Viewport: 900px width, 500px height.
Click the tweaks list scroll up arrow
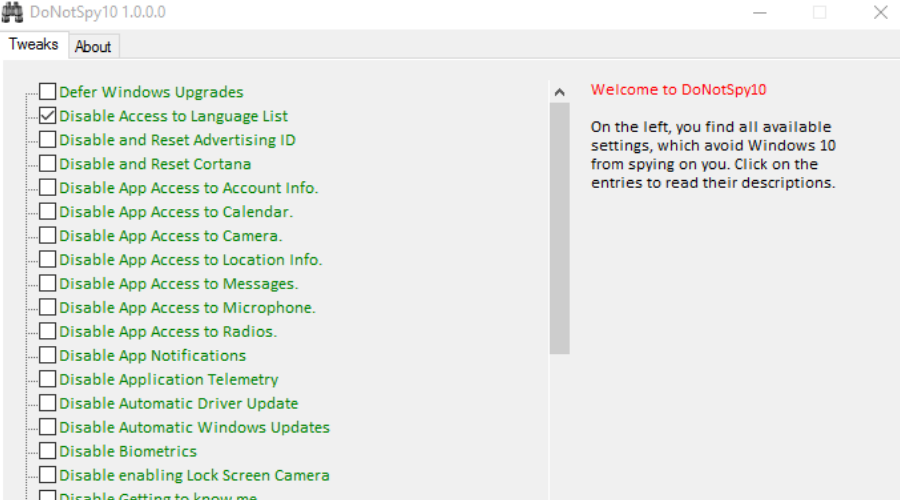(x=560, y=92)
